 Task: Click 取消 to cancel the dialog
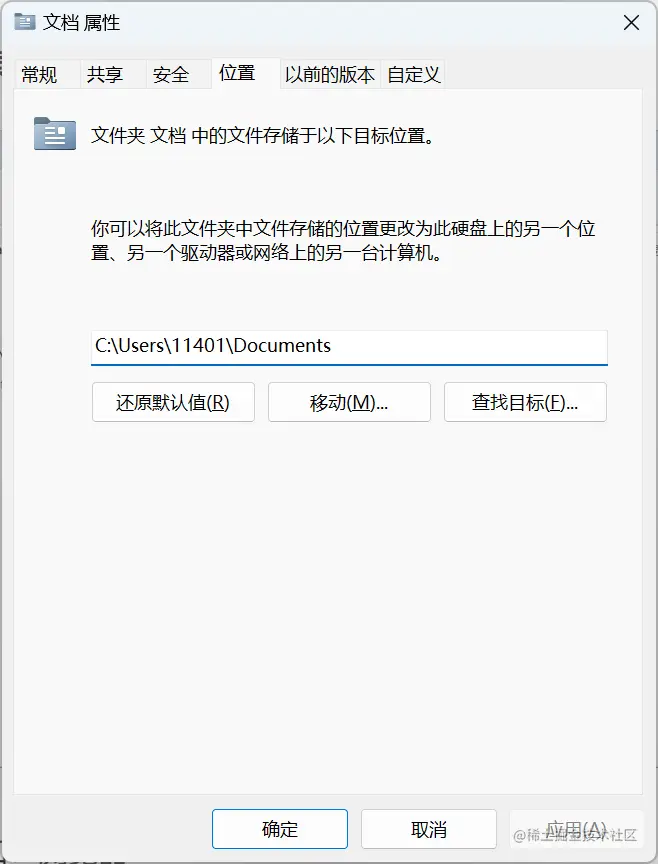429,829
